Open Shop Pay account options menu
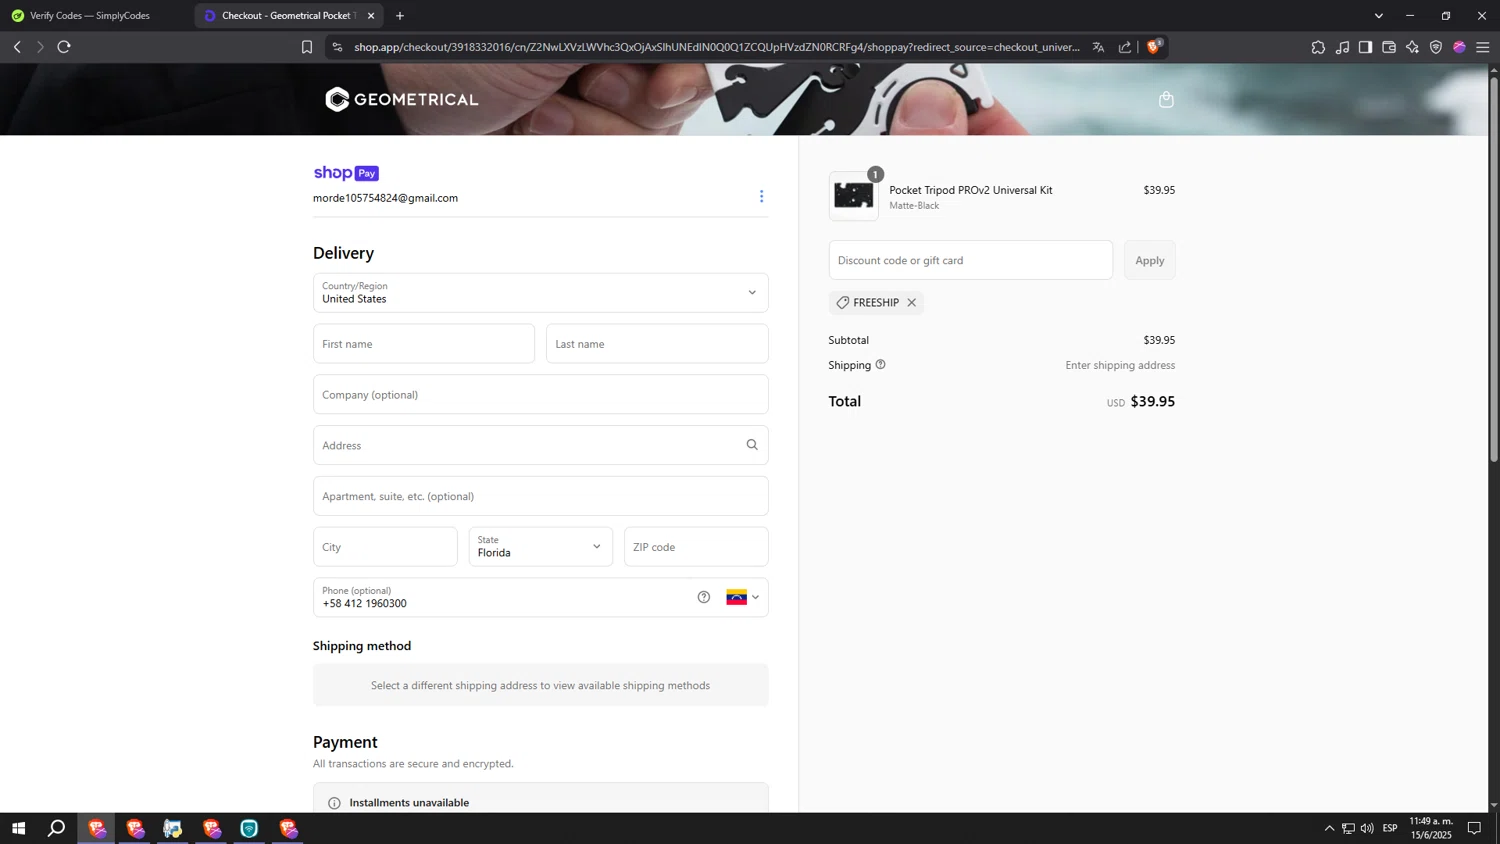1500x844 pixels. (x=761, y=197)
